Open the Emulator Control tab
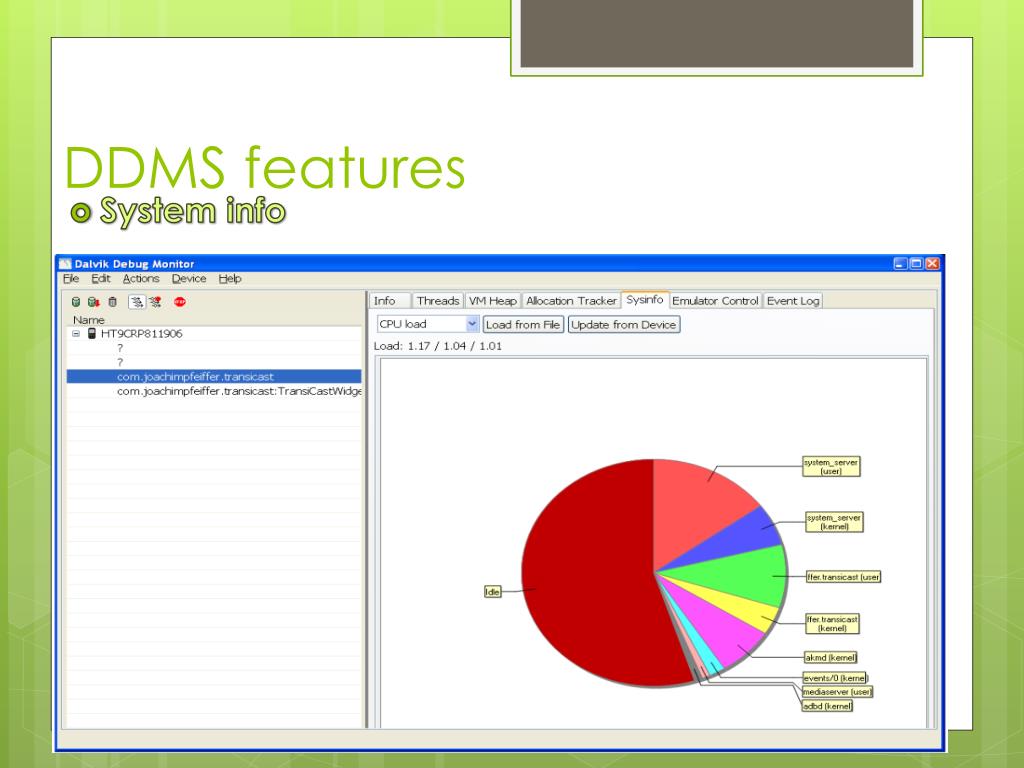The height and width of the screenshot is (768, 1024). pyautogui.click(x=715, y=300)
